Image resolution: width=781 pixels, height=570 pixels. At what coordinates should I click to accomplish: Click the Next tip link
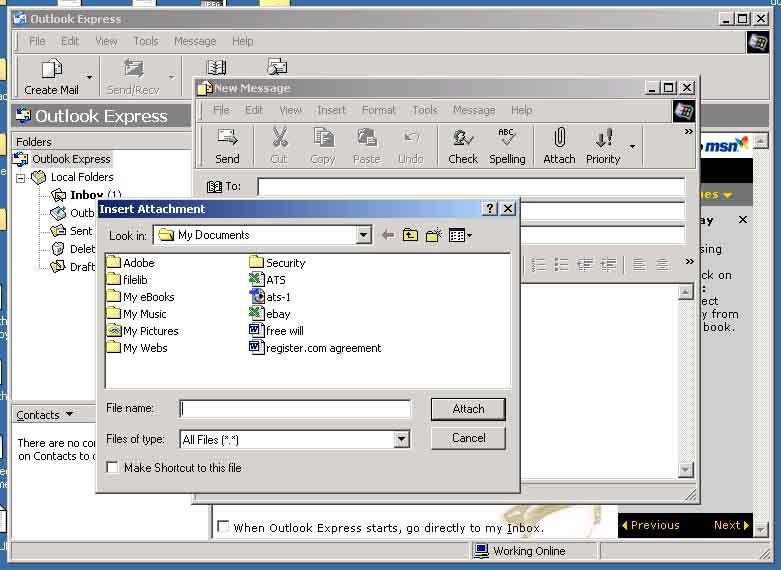(731, 525)
